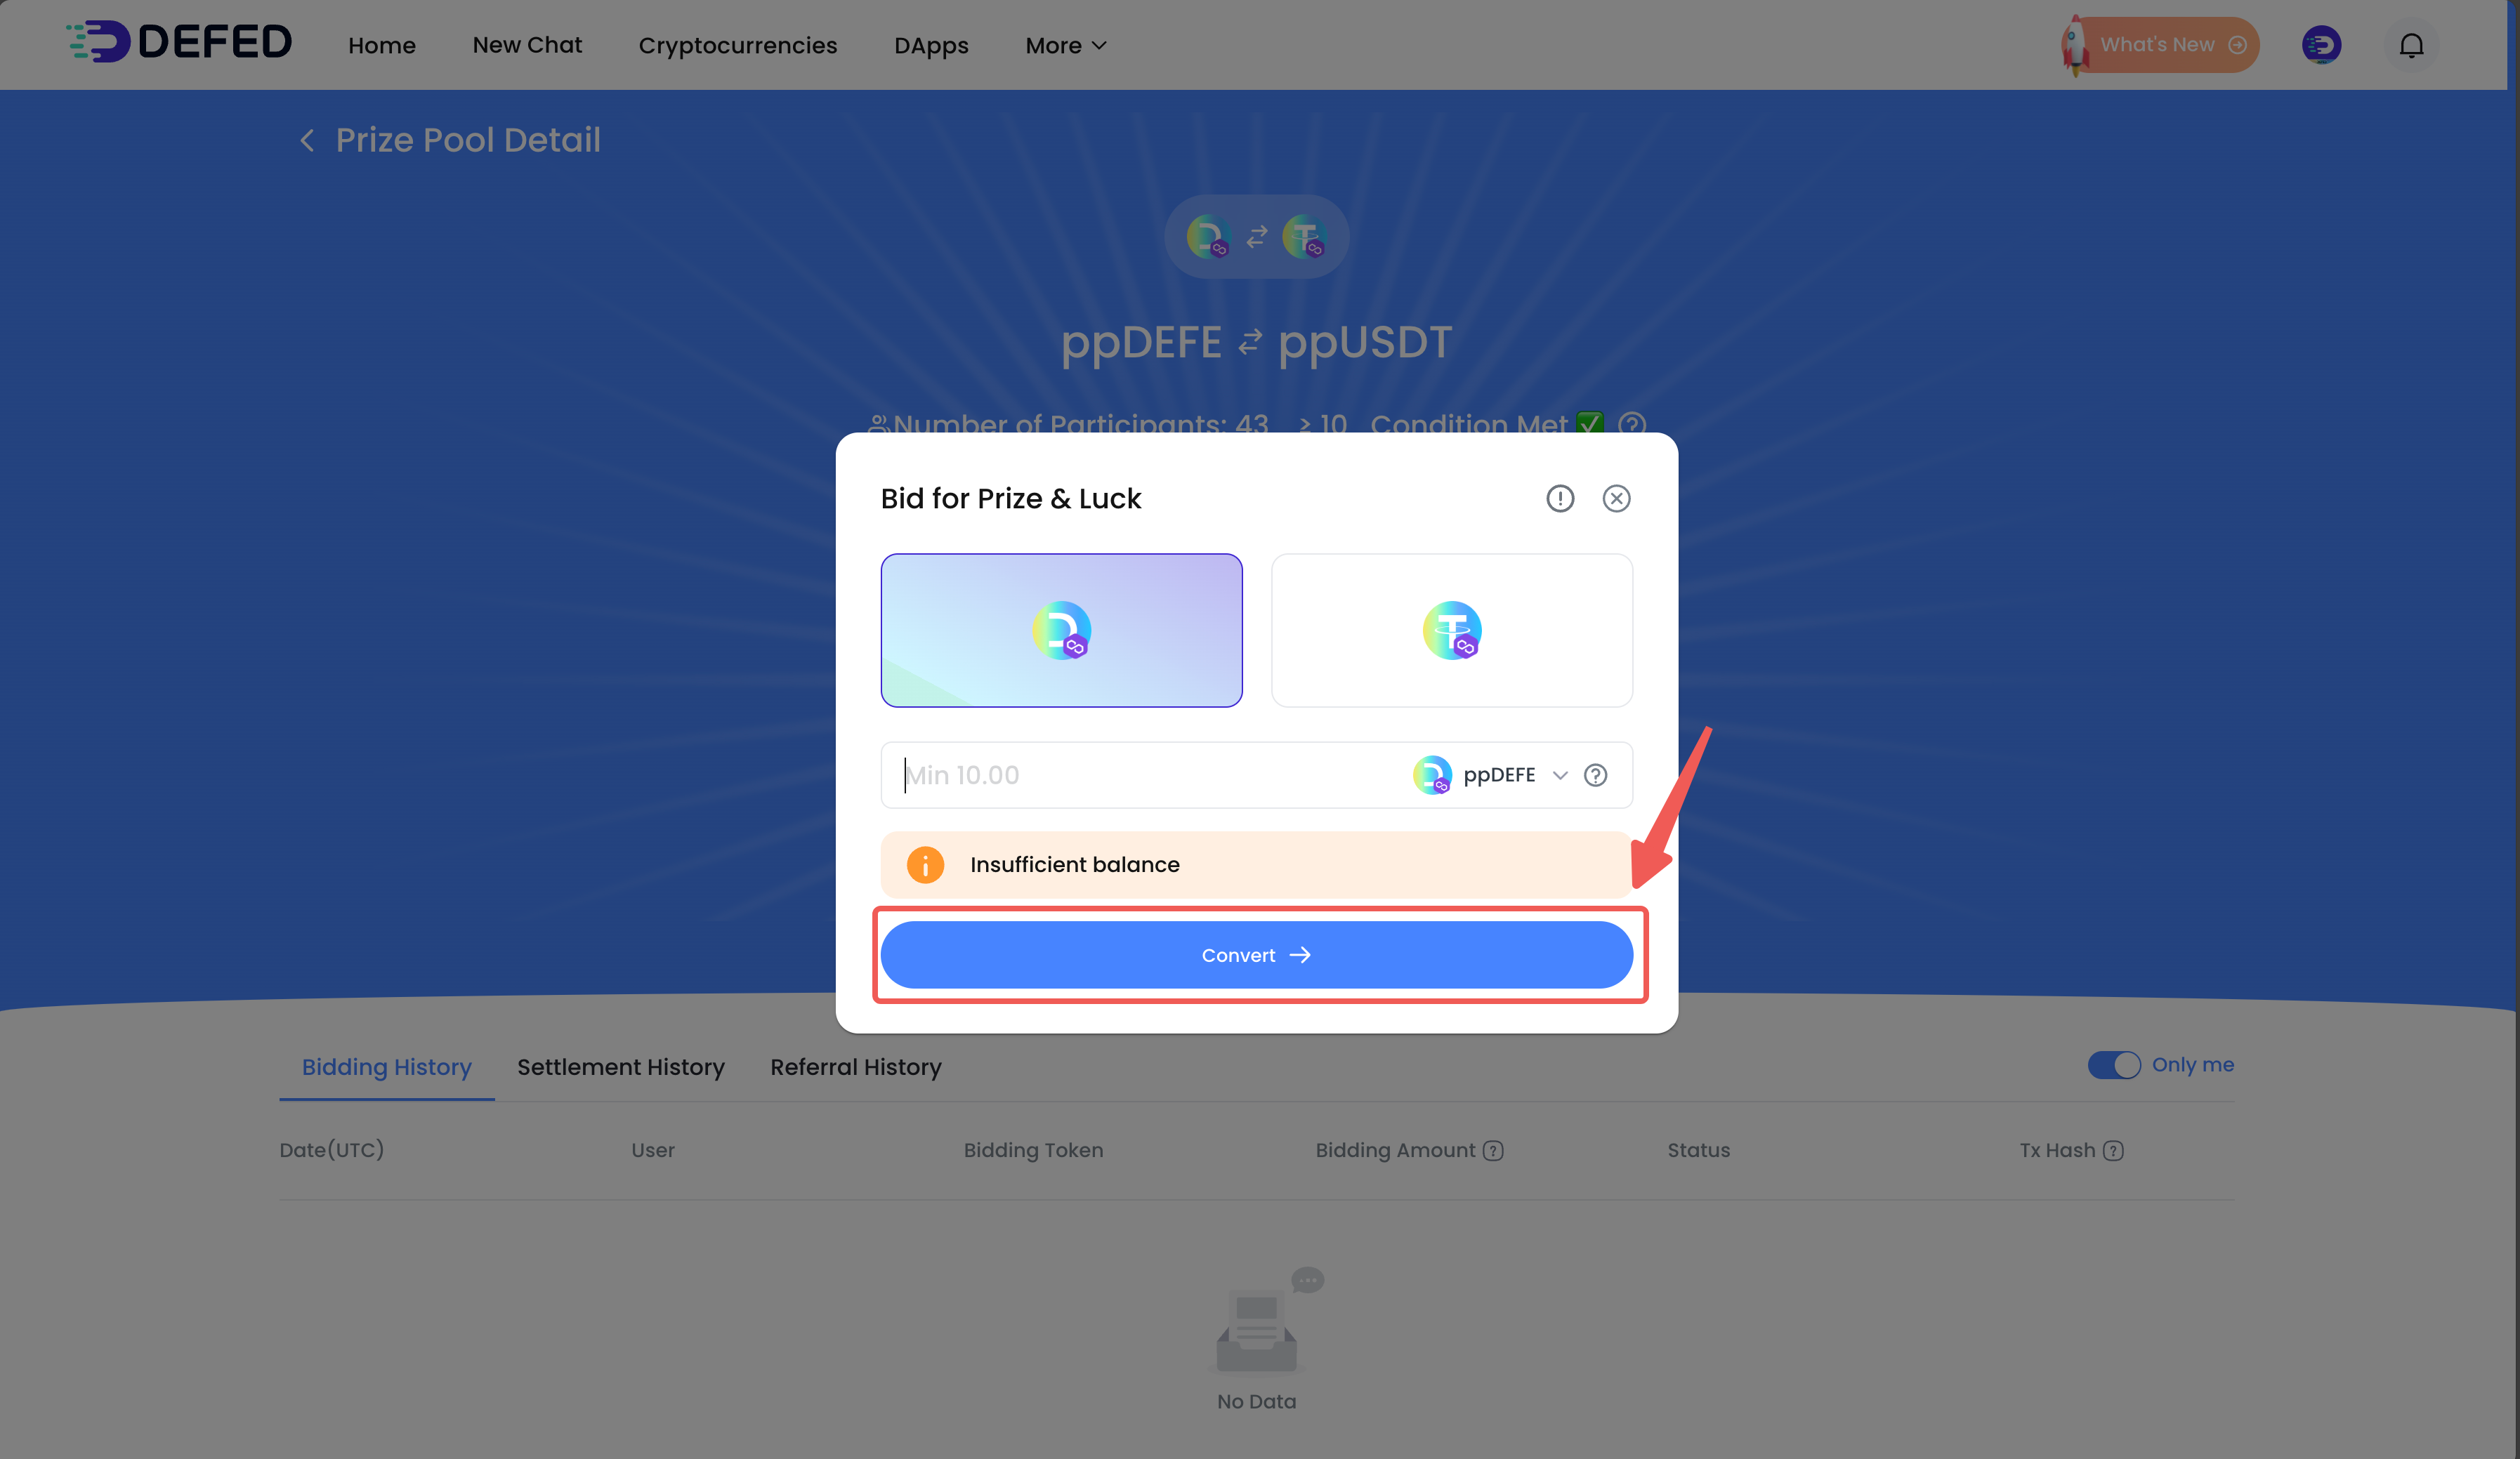Toggle the Only me switch

coord(2114,1065)
